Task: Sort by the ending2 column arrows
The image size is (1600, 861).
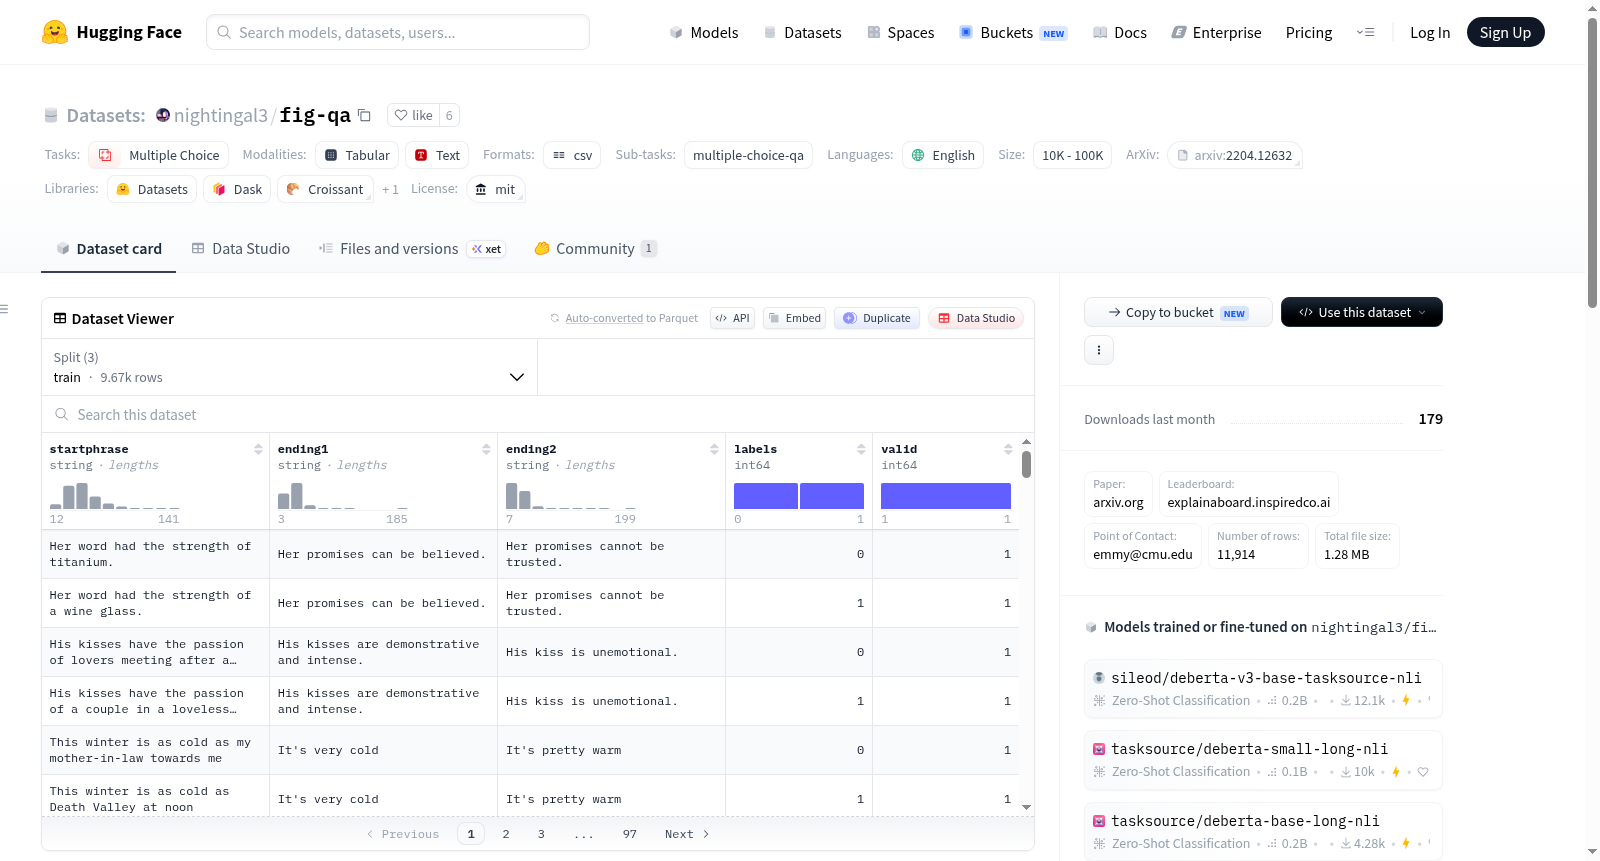Action: [714, 449]
